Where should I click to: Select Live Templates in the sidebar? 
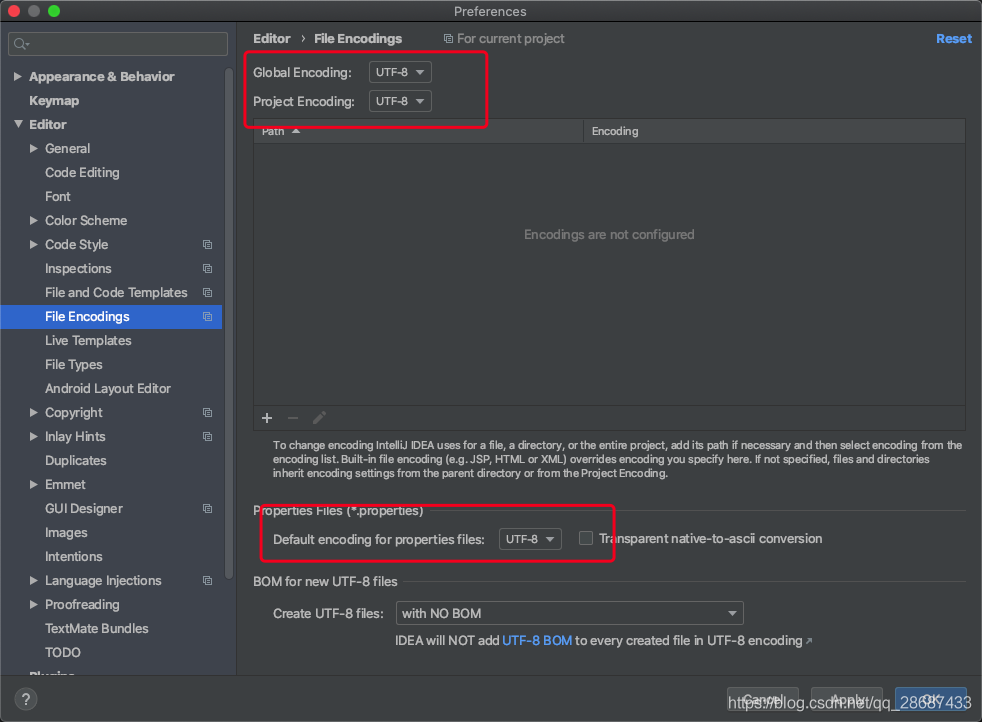point(88,341)
